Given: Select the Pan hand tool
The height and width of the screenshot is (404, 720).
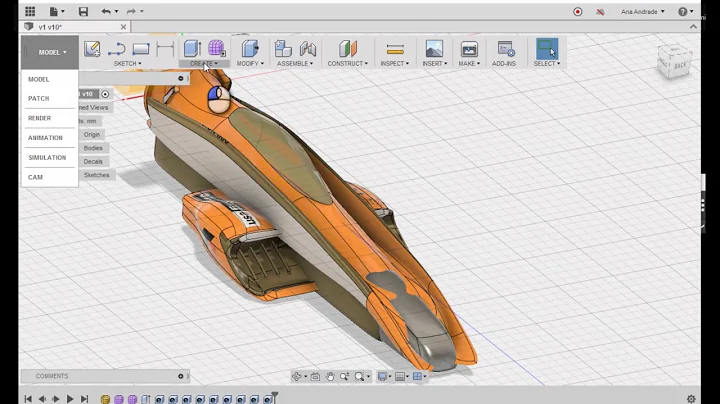Looking at the screenshot, I should click(x=330, y=376).
